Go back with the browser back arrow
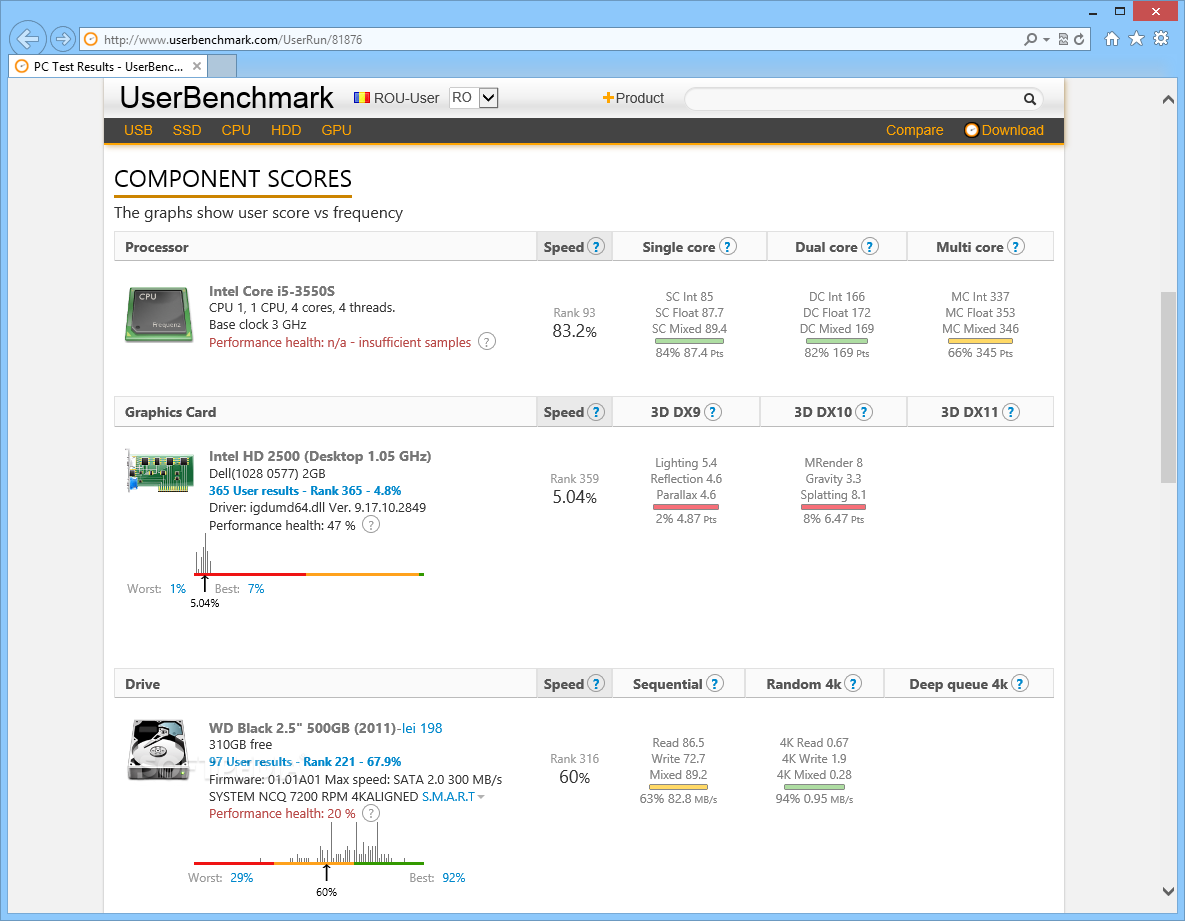The image size is (1185, 921). (28, 39)
